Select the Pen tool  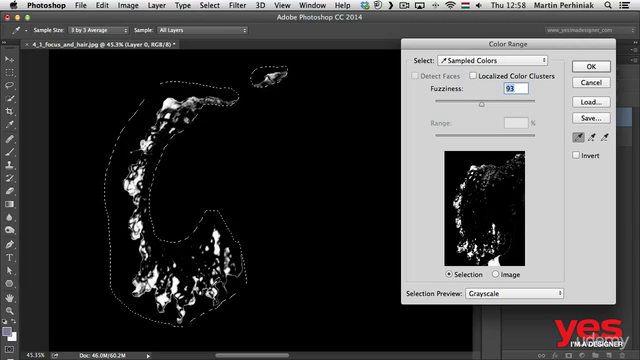pos(9,245)
